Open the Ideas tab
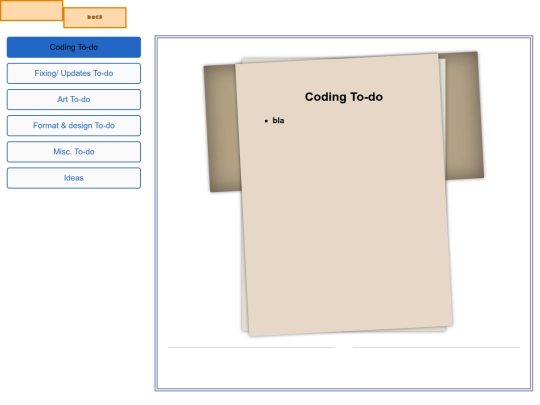This screenshot has height=405, width=540. click(x=74, y=178)
